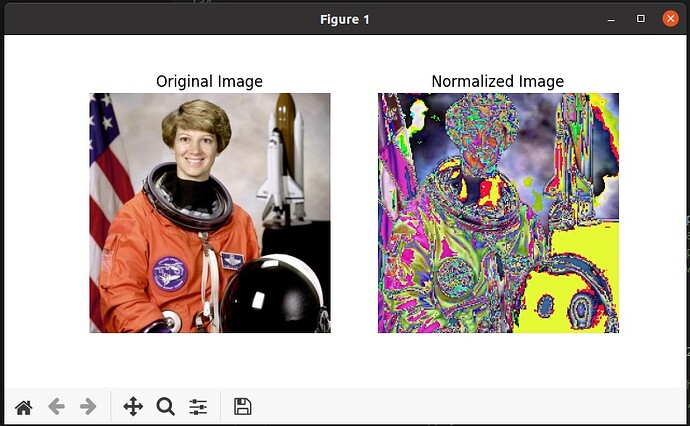The height and width of the screenshot is (426, 690).
Task: Maximize the Figure 1 window
Action: click(x=640, y=19)
